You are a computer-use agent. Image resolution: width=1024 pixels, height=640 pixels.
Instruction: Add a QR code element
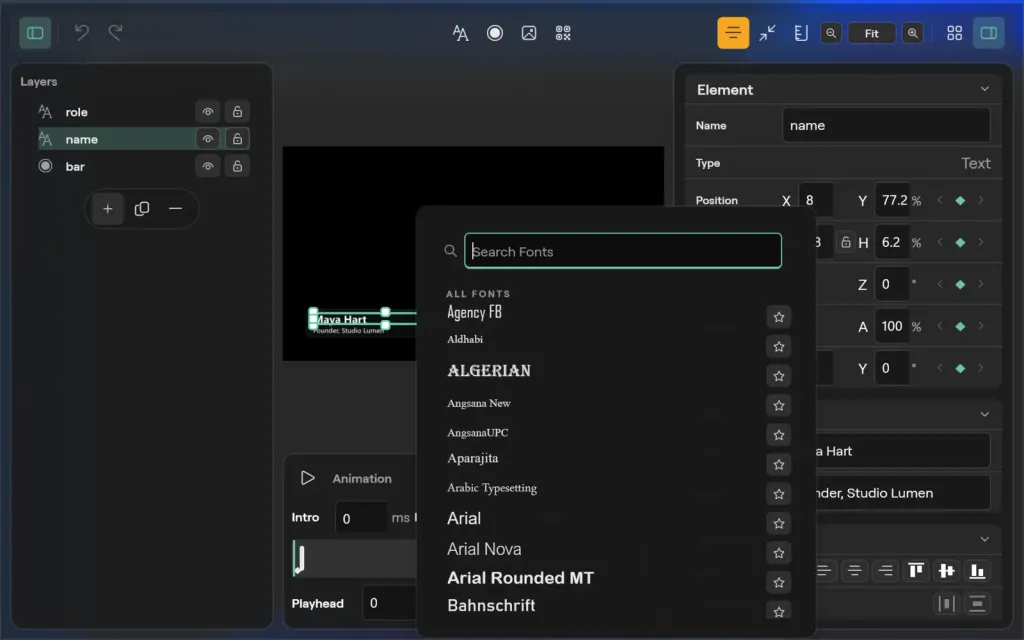(563, 33)
